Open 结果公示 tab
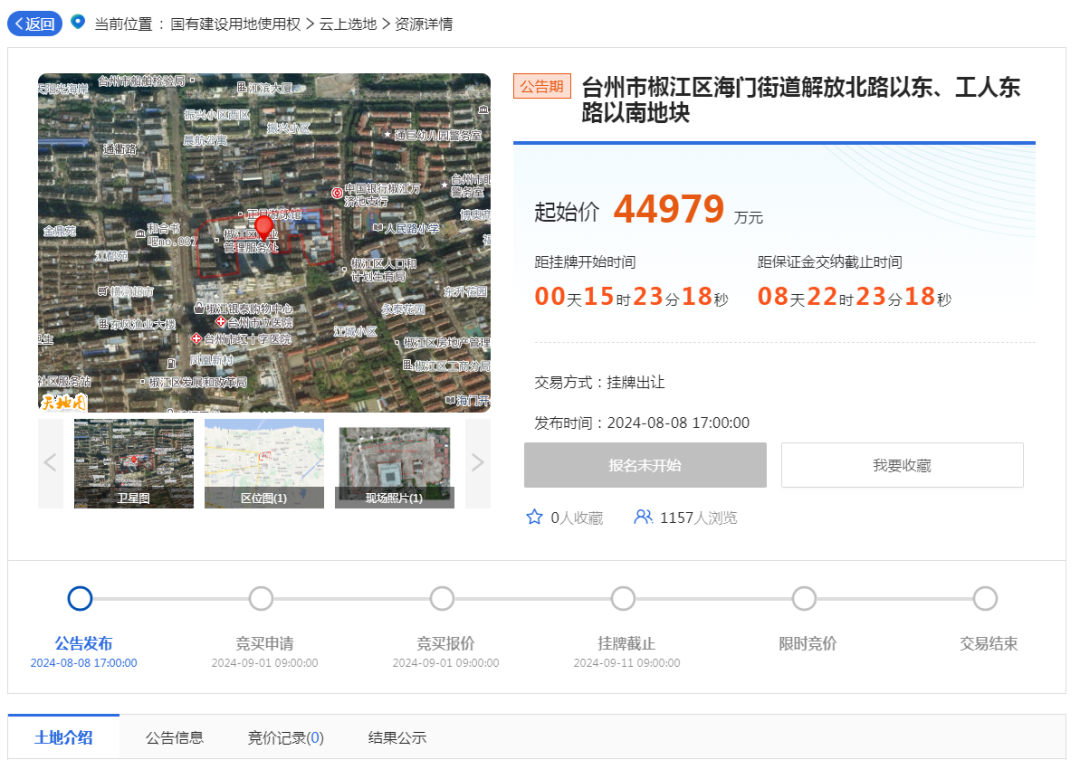This screenshot has width=1080, height=760. click(397, 738)
